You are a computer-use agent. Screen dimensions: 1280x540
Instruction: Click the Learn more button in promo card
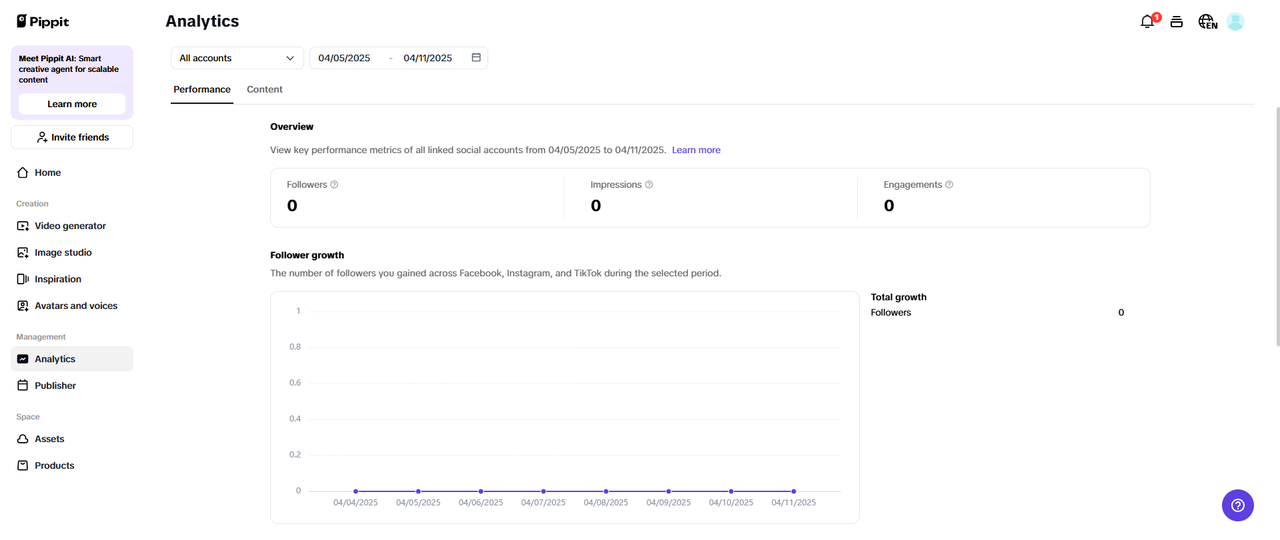pos(72,104)
